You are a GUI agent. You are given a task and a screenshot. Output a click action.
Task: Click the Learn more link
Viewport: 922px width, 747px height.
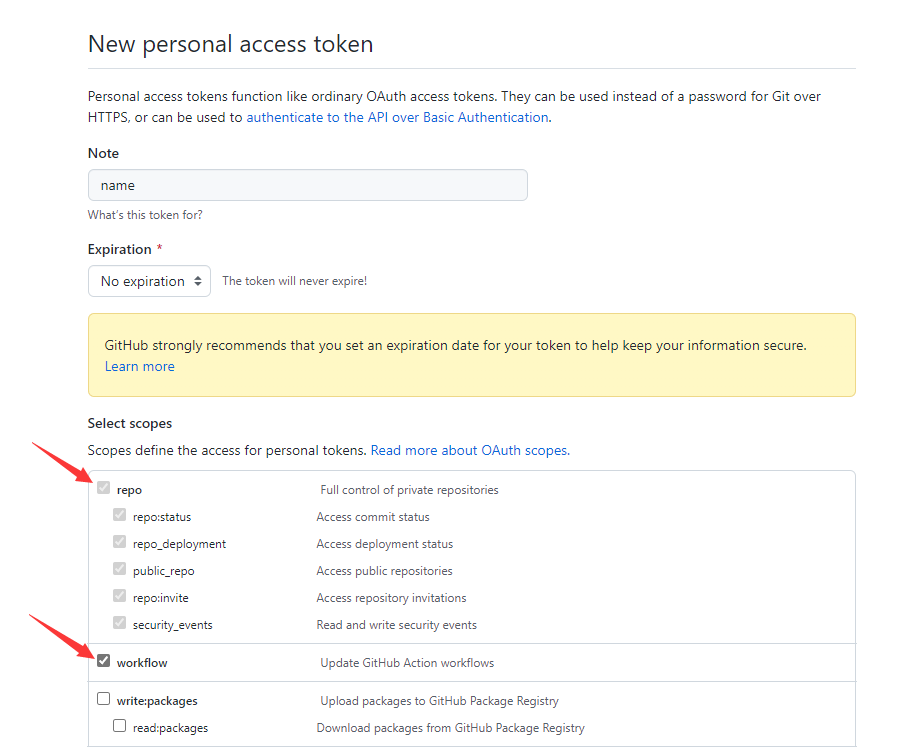139,366
